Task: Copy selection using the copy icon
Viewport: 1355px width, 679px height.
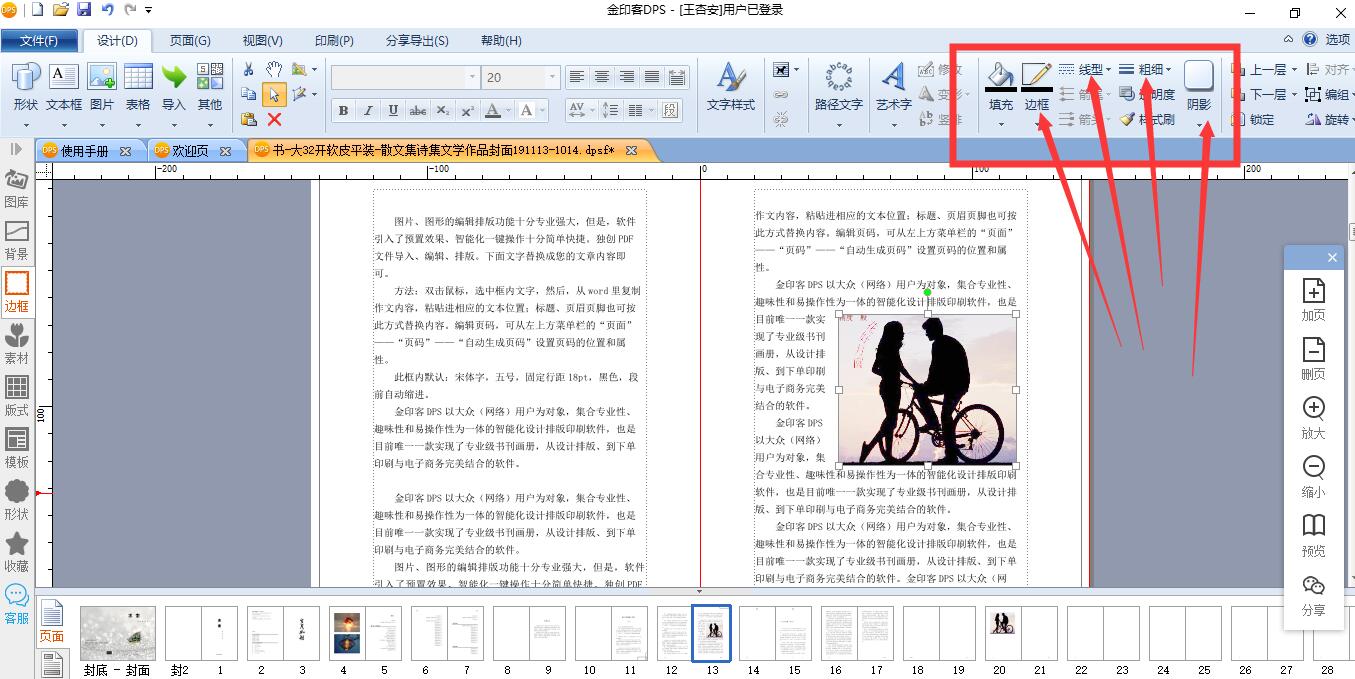Action: pyautogui.click(x=249, y=94)
